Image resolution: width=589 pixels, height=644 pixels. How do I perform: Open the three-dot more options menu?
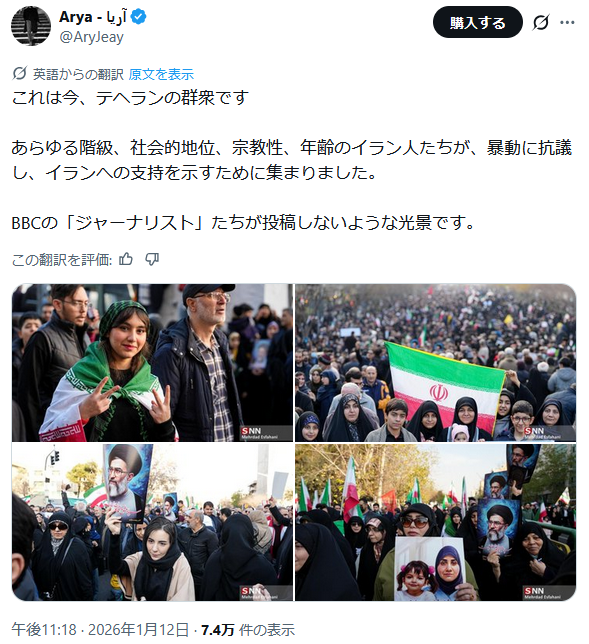tap(567, 22)
